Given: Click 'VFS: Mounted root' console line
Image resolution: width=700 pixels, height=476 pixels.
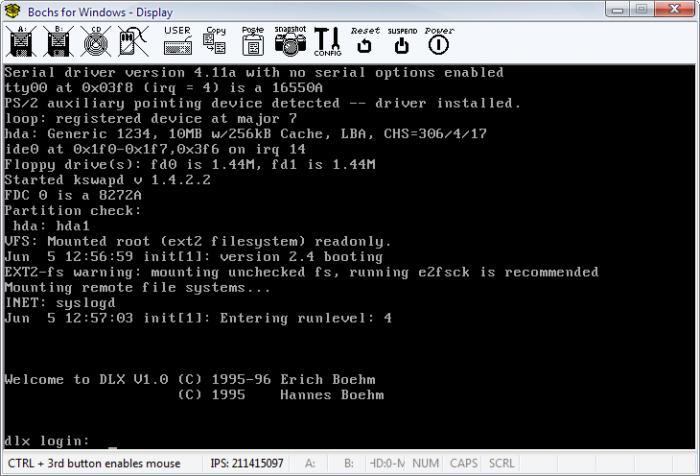Looking at the screenshot, I should [198, 242].
